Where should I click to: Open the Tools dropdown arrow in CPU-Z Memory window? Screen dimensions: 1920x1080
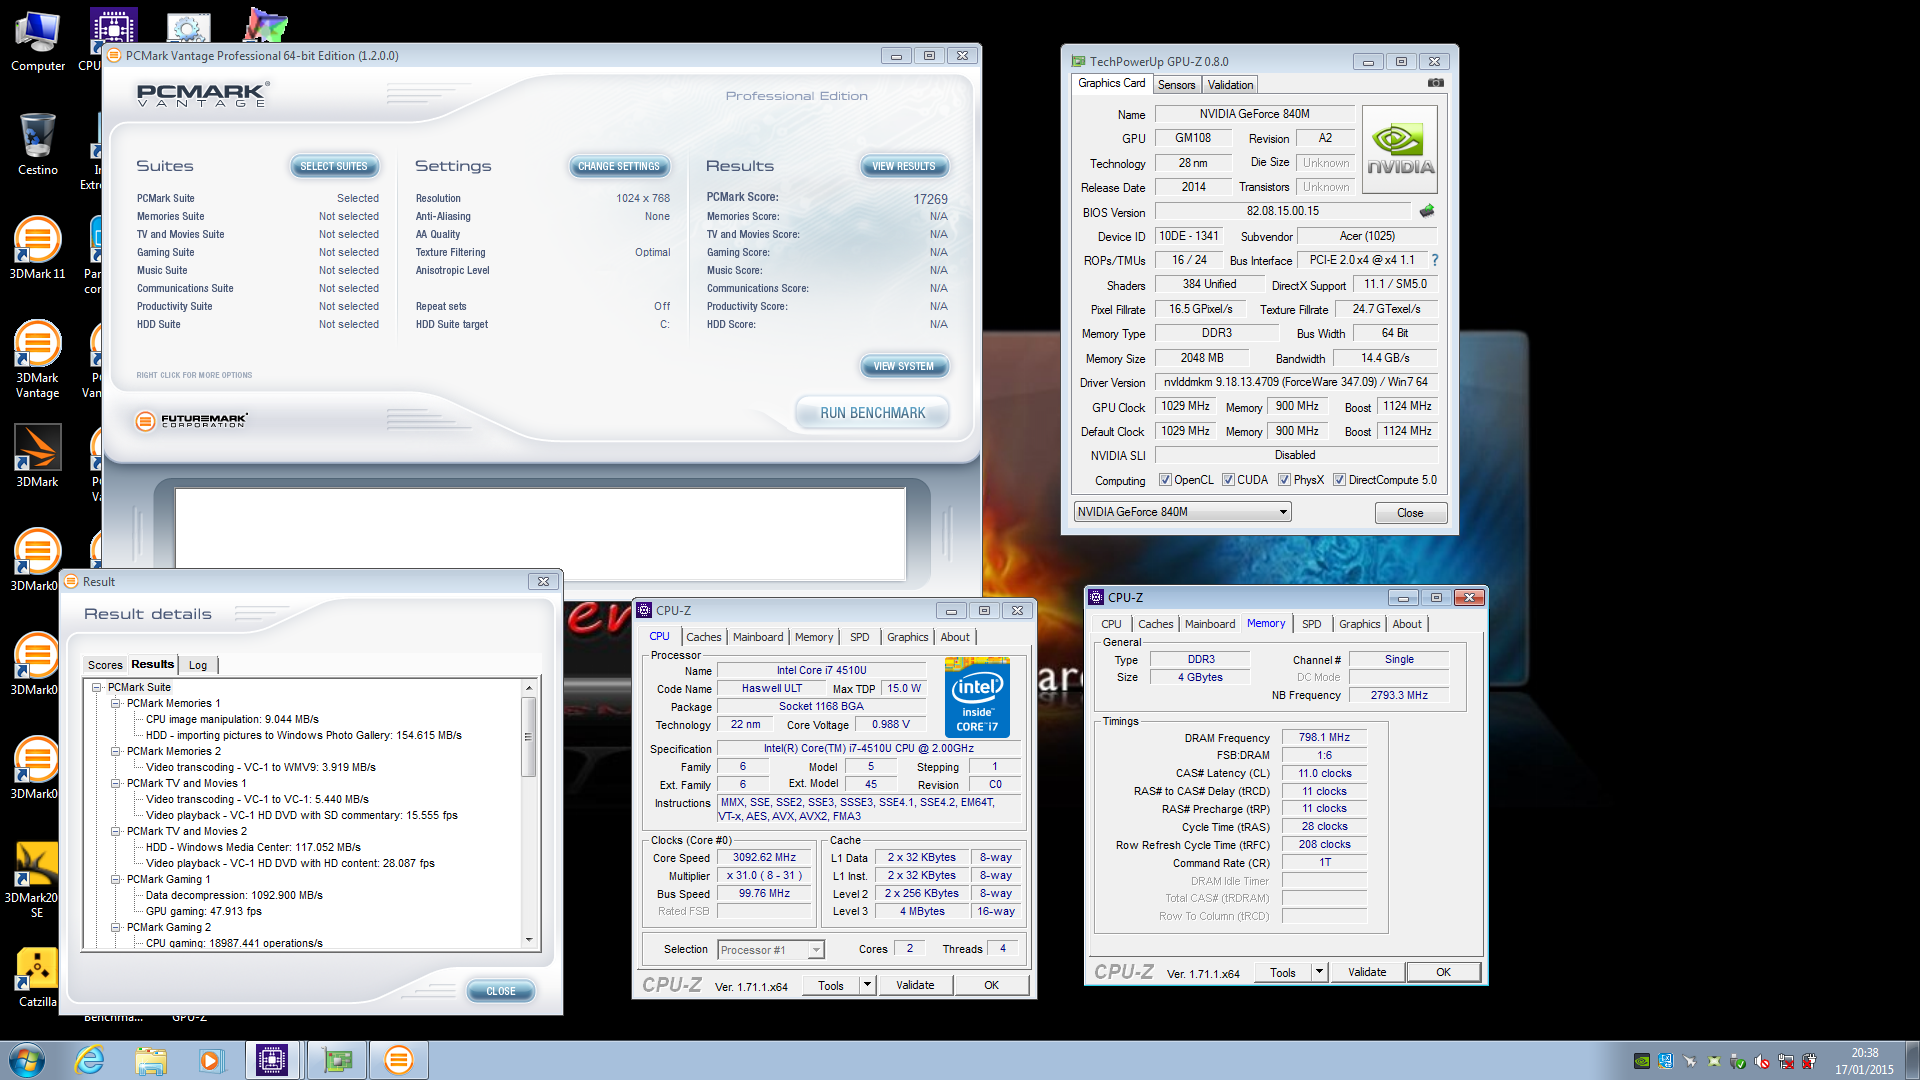(1319, 972)
